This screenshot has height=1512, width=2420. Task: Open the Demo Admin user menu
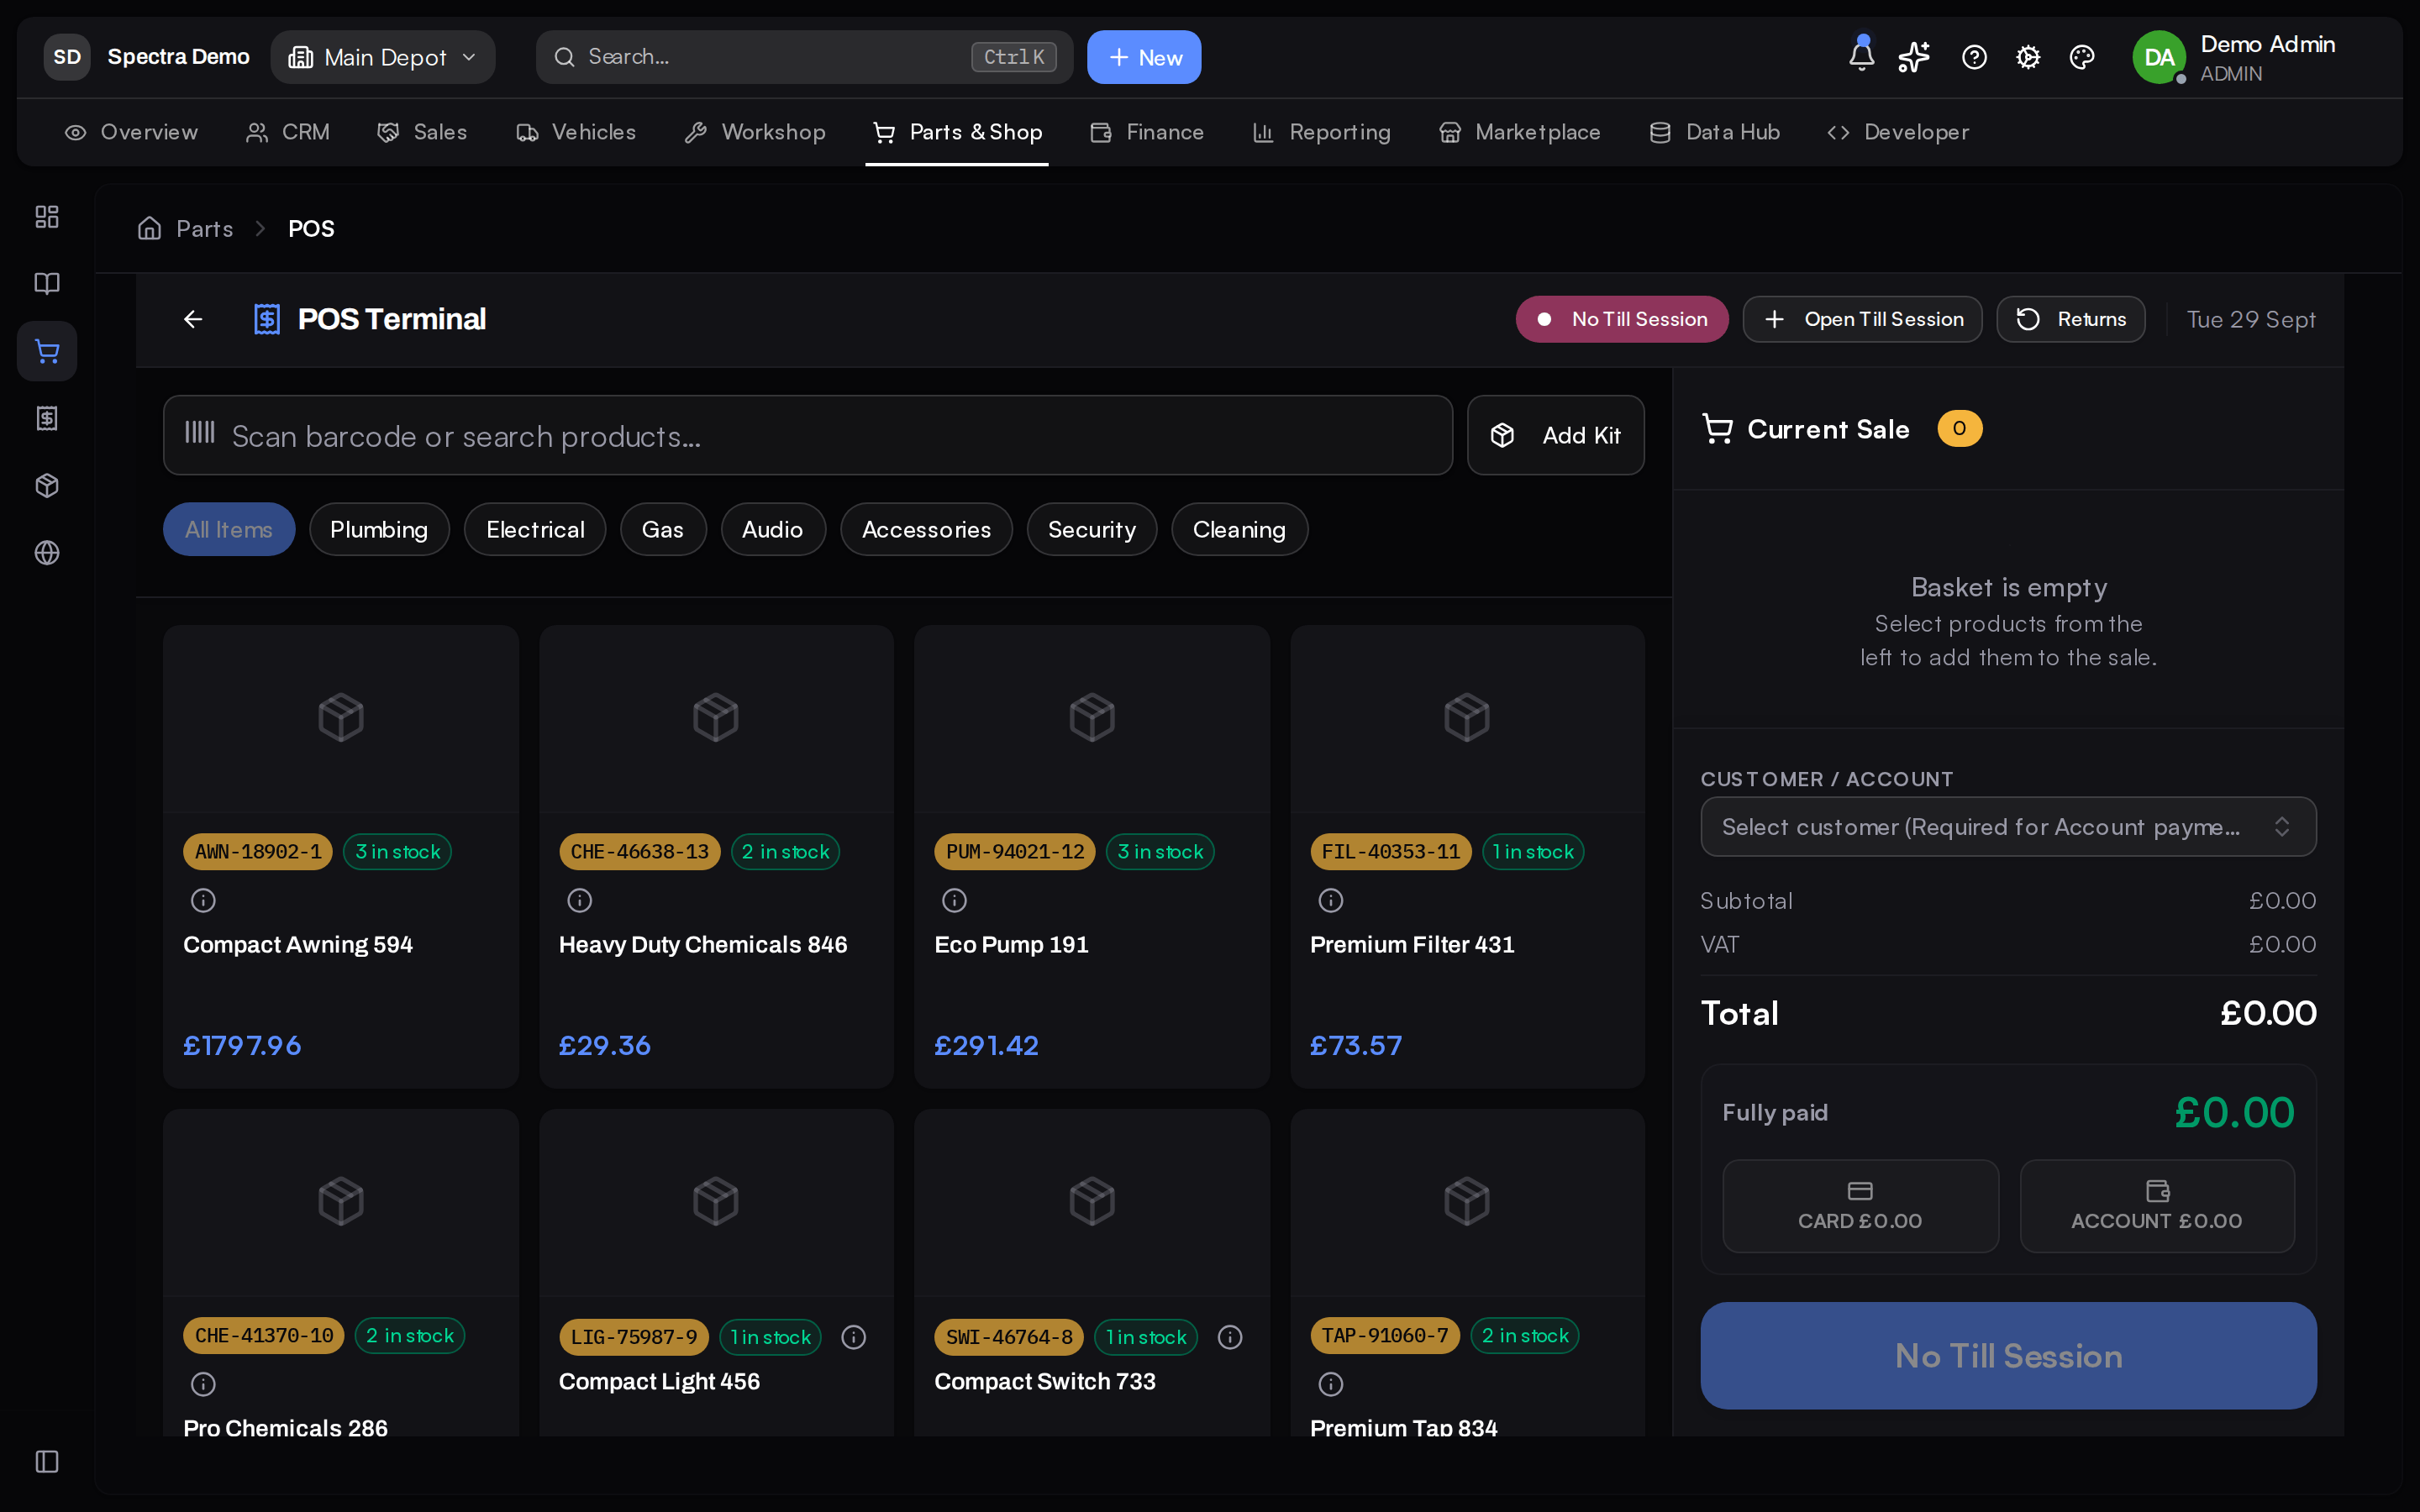(x=2235, y=57)
